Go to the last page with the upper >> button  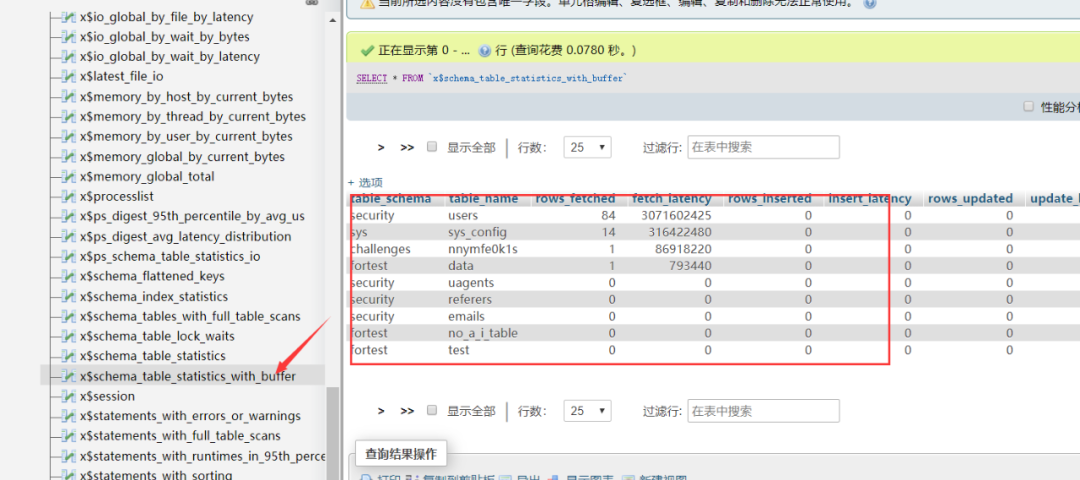pos(407,147)
